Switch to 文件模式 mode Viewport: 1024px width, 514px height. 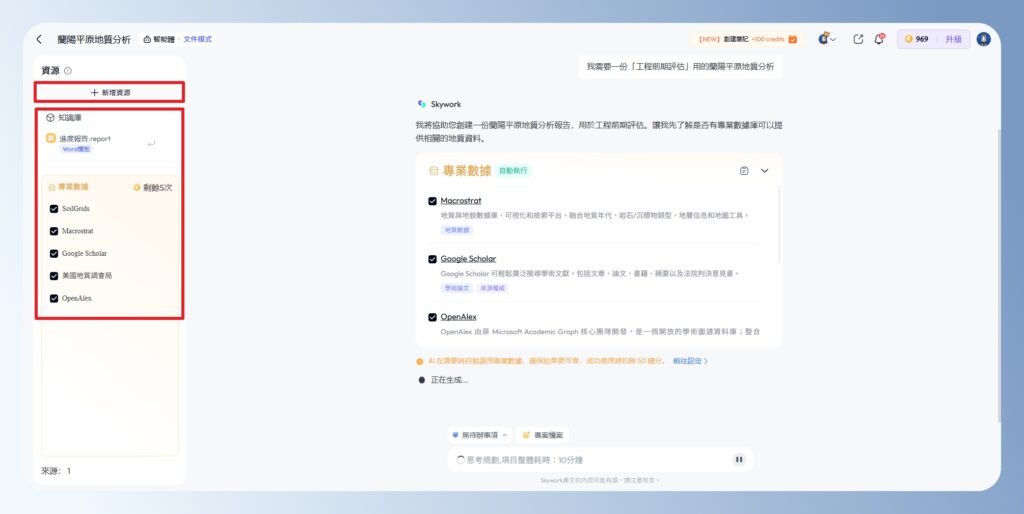click(197, 39)
